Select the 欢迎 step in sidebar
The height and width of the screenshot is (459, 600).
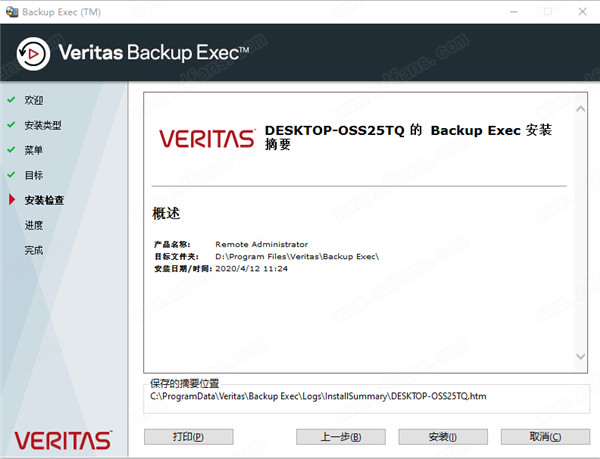coord(34,100)
